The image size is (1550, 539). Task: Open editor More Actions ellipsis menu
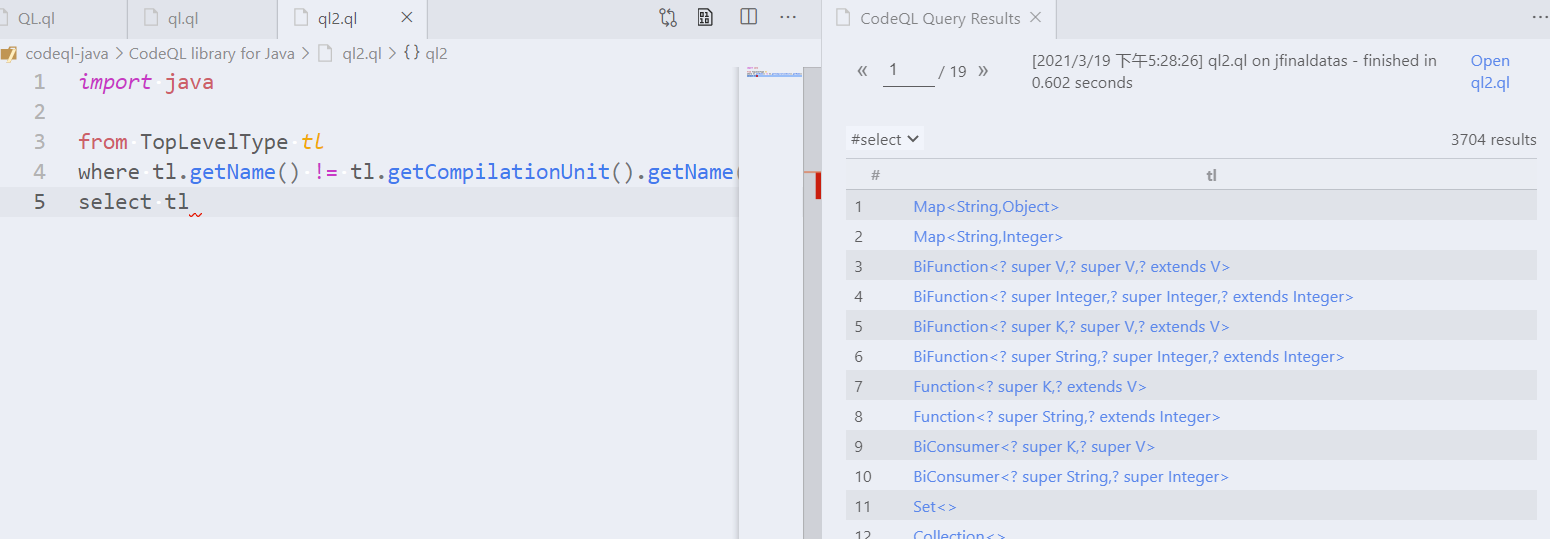coord(788,18)
